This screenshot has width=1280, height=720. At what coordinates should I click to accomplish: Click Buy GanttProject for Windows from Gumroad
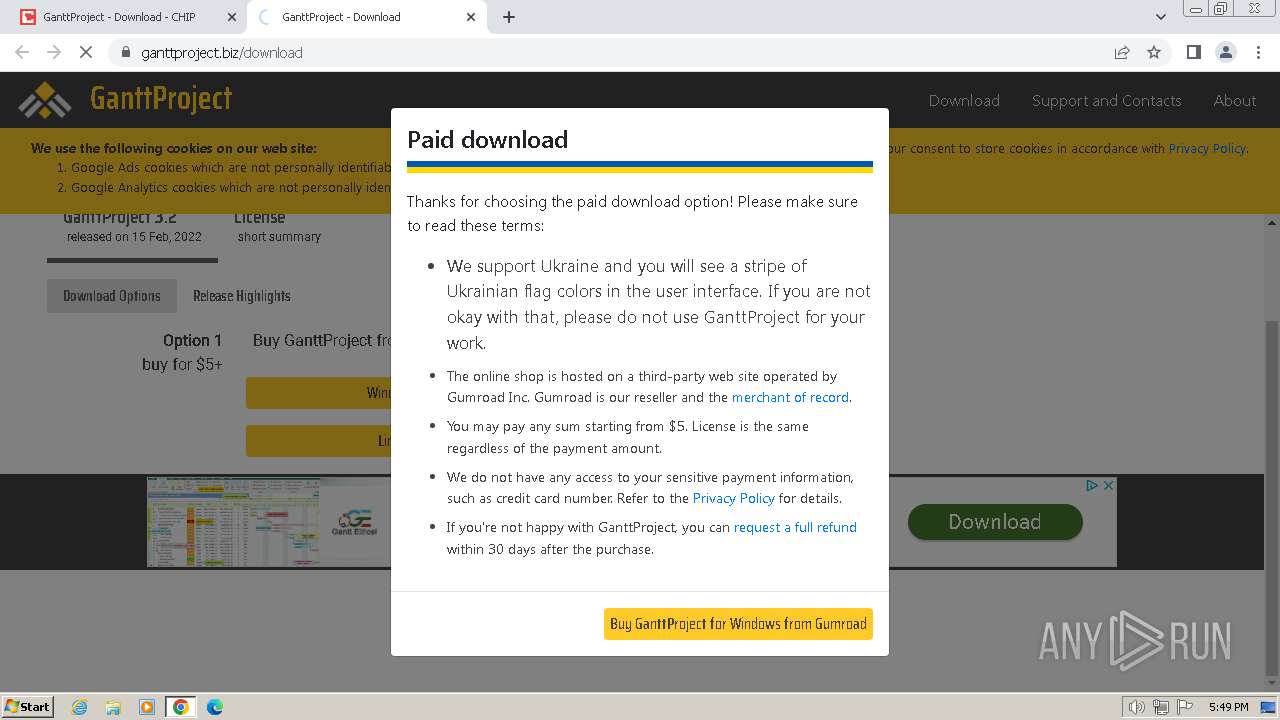coord(738,623)
